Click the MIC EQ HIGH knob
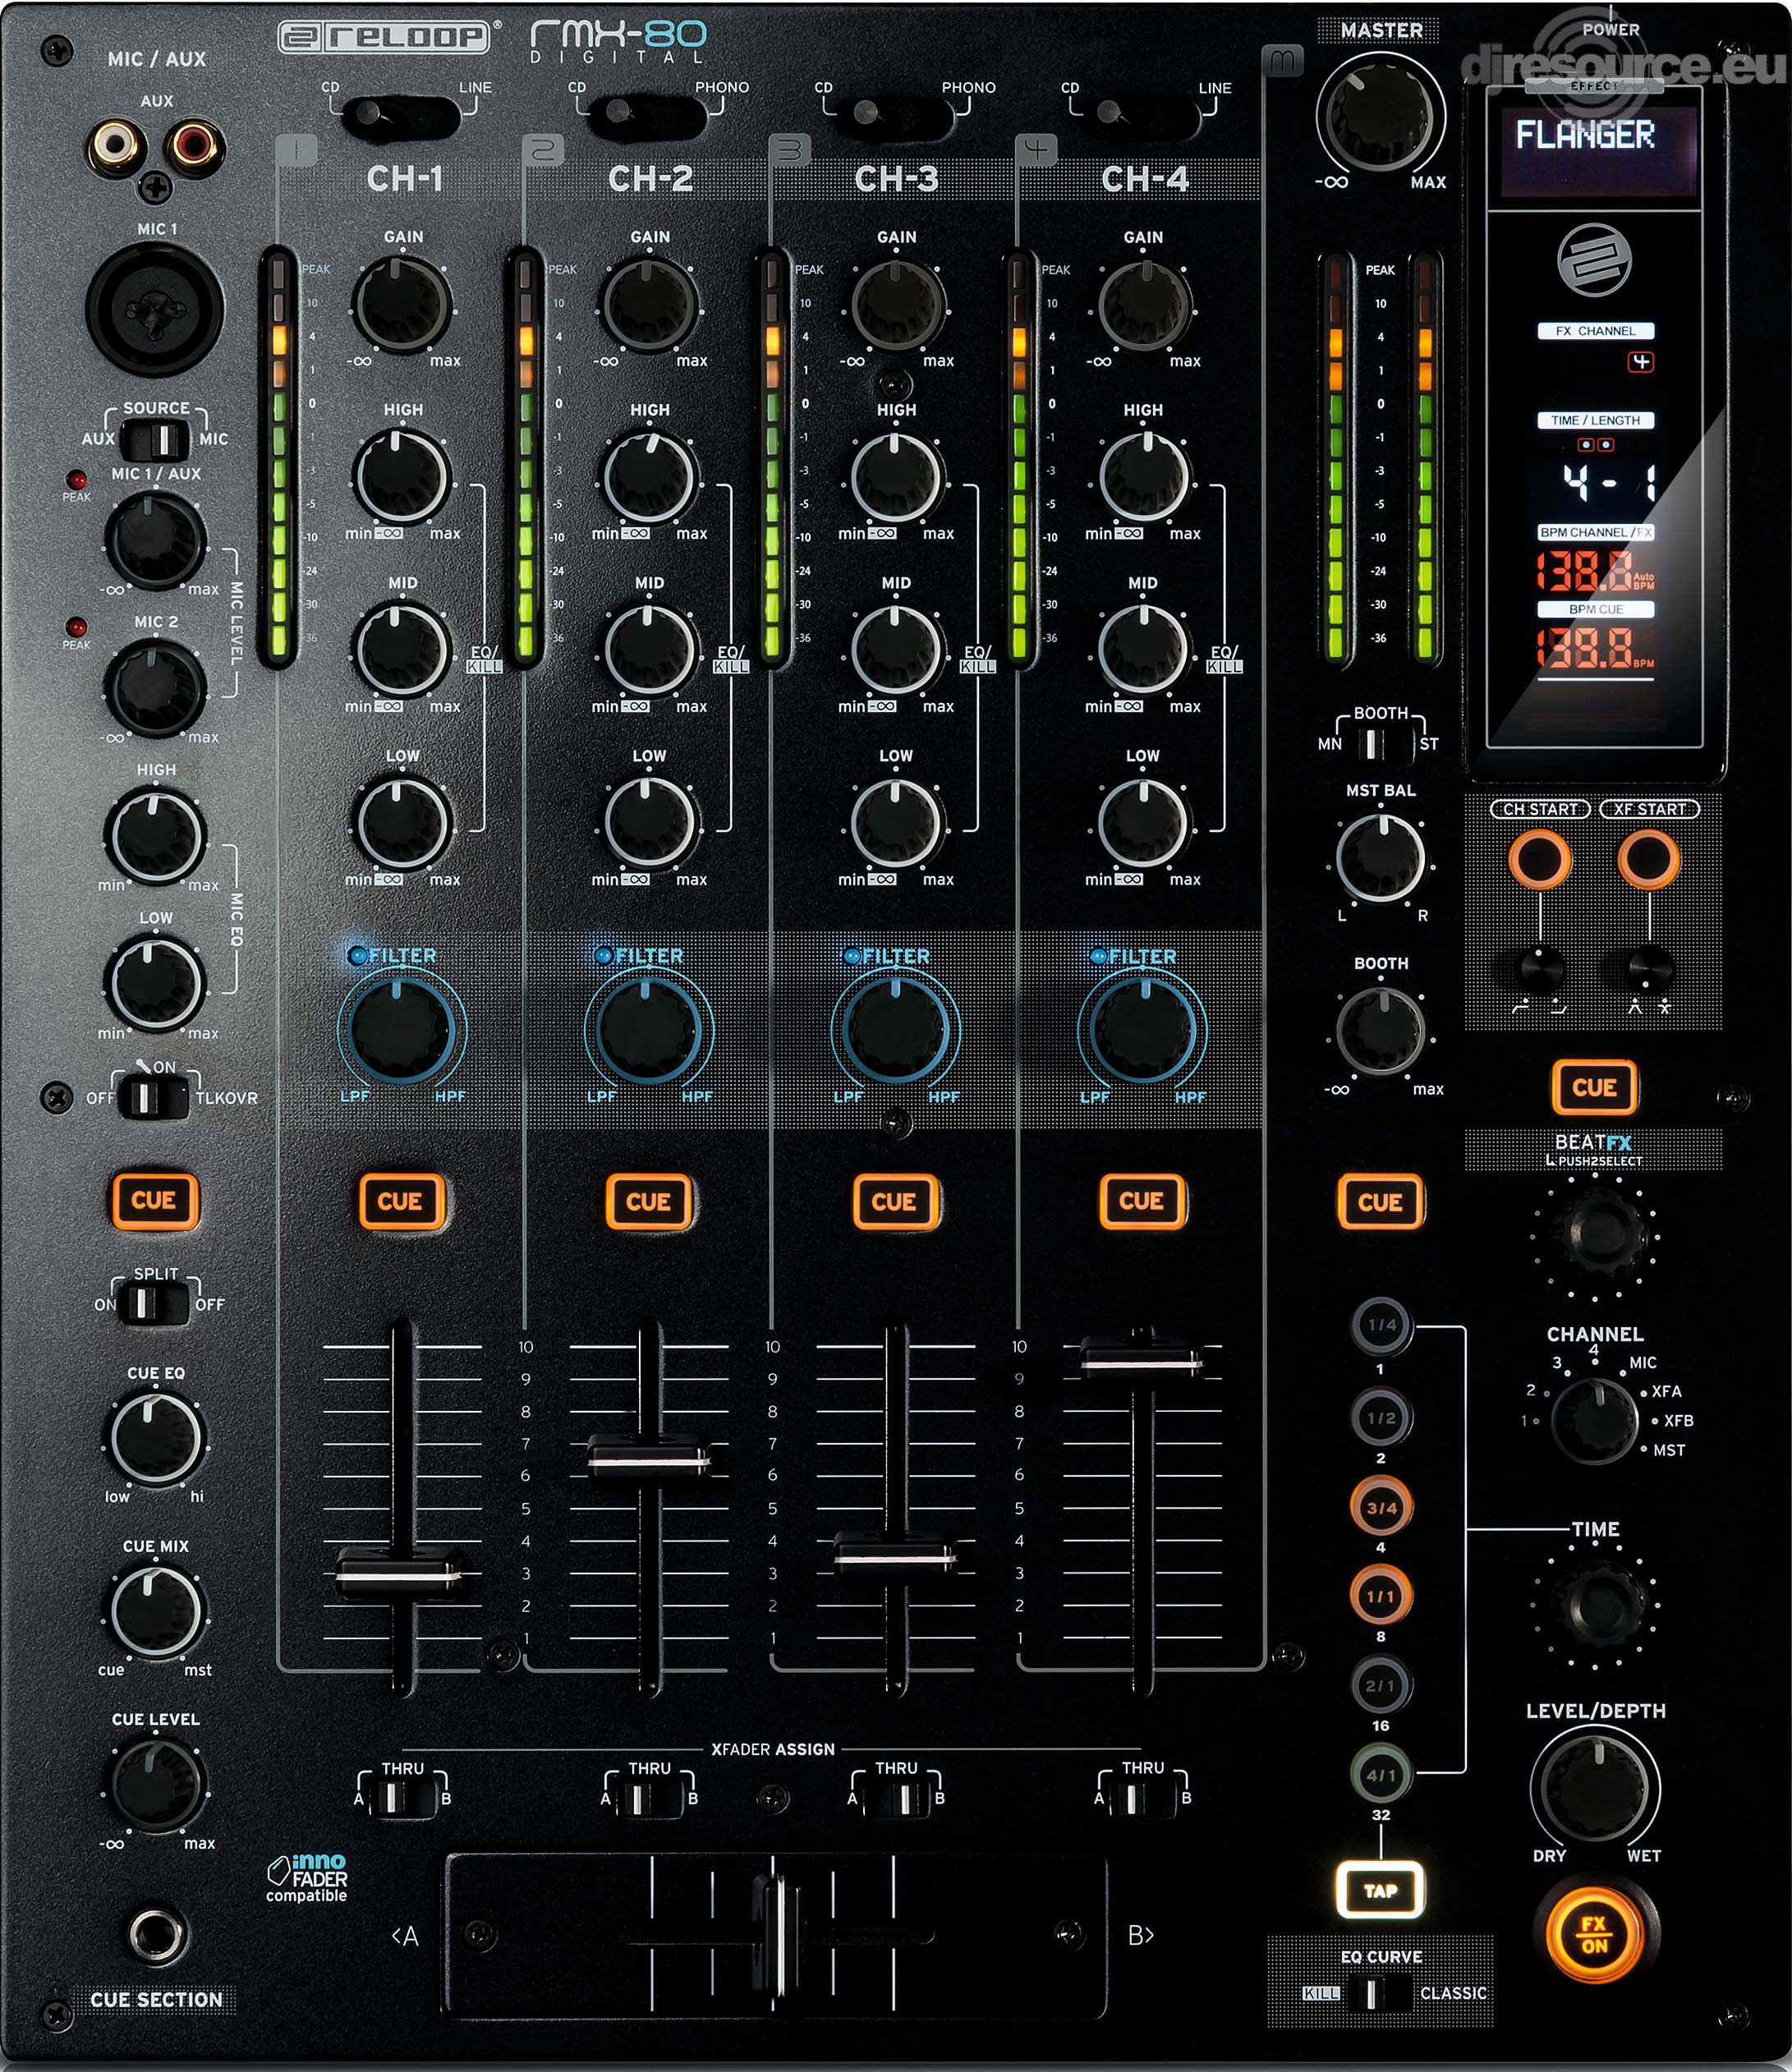This screenshot has height=2072, width=1792. click(155, 835)
